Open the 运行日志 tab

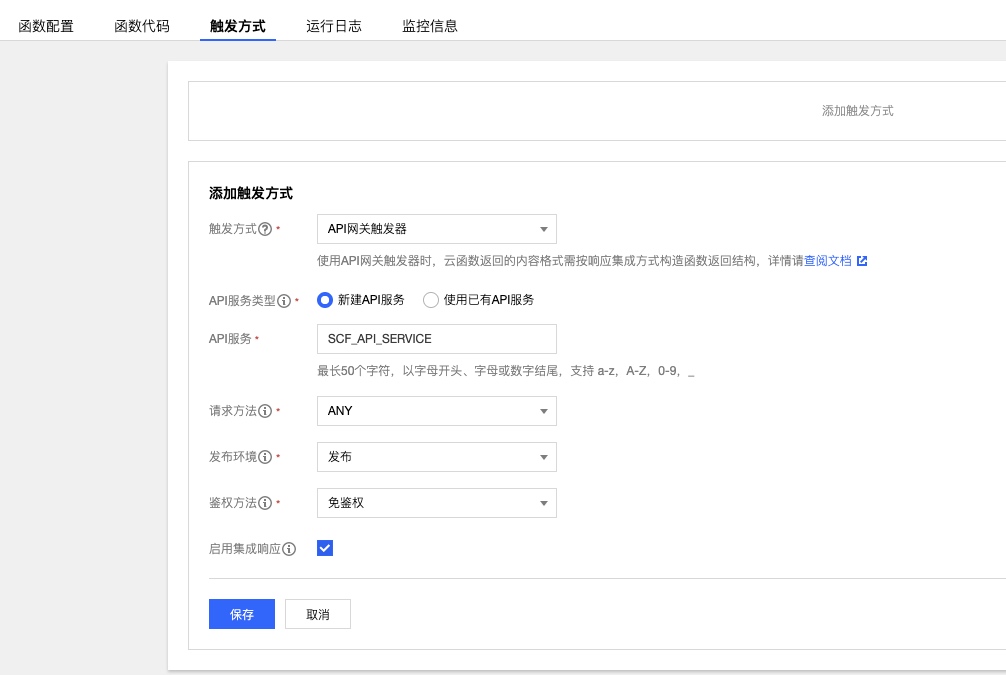point(334,26)
